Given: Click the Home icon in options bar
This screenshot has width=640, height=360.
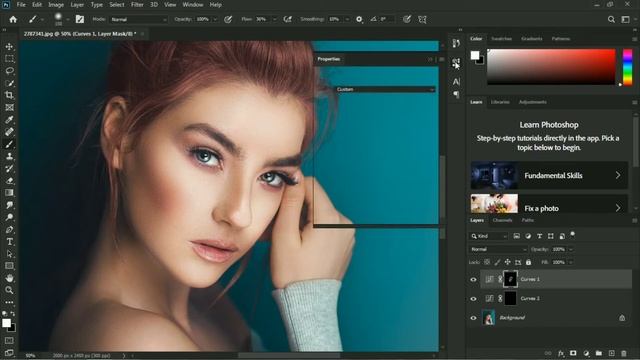Looking at the screenshot, I should coord(13,19).
